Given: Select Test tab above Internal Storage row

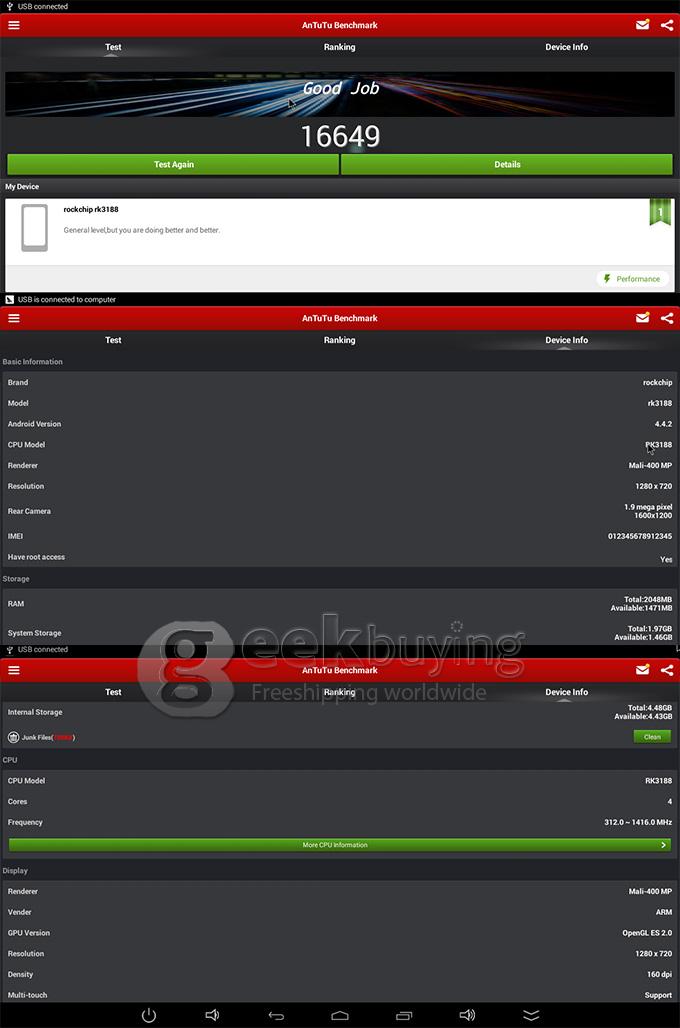Looking at the screenshot, I should [113, 692].
